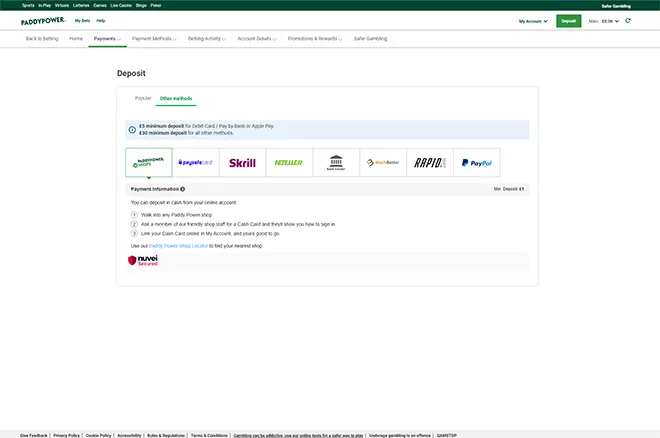The image size is (660, 438).
Task: Choose the Rapid transfer tile
Action: click(430, 162)
